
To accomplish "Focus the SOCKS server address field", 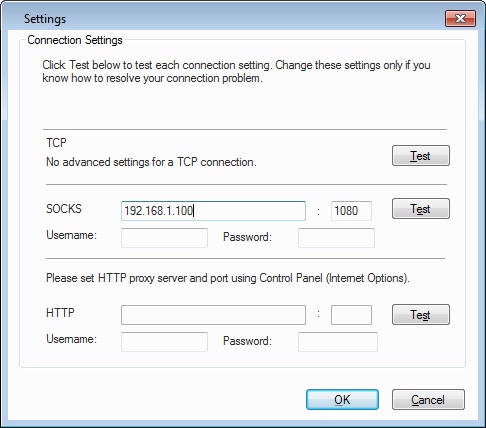I will (x=213, y=211).
